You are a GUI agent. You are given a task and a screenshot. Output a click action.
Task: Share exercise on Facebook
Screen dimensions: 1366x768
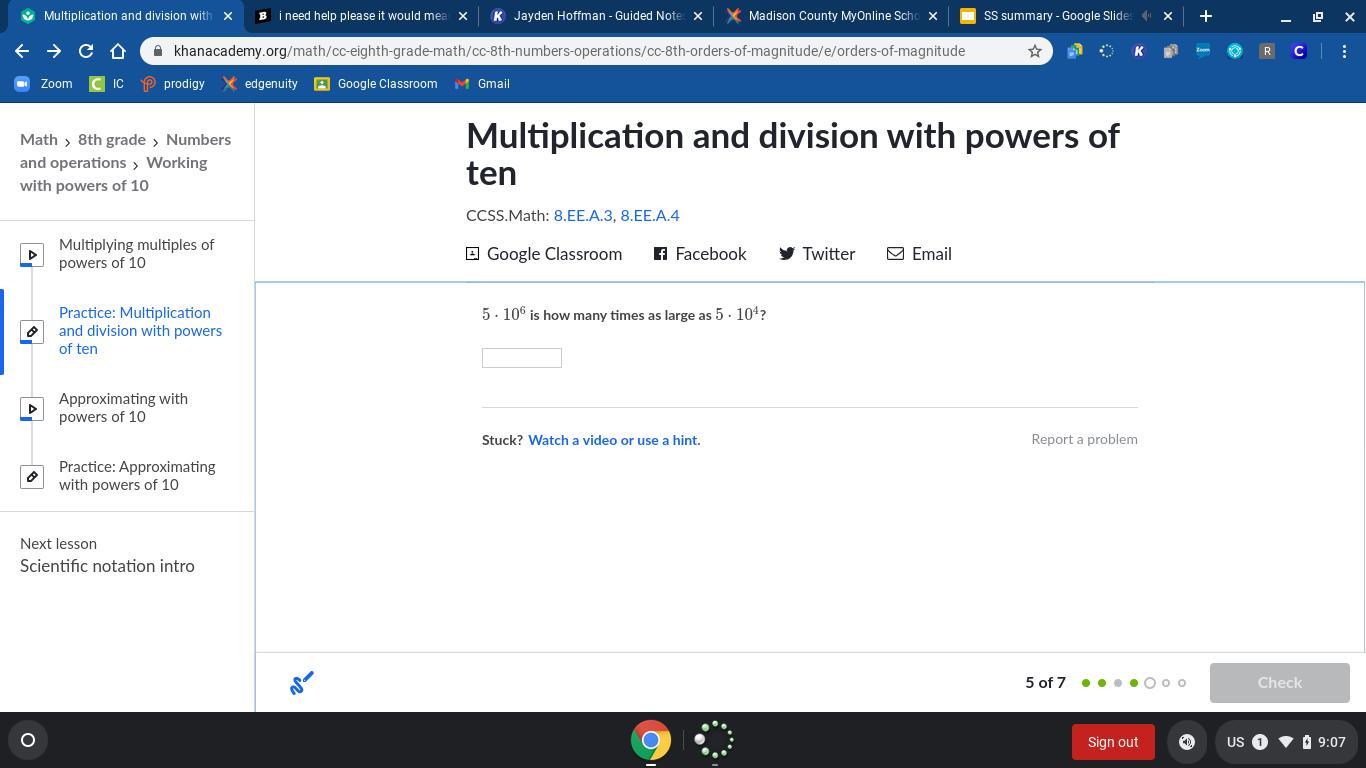click(x=700, y=254)
